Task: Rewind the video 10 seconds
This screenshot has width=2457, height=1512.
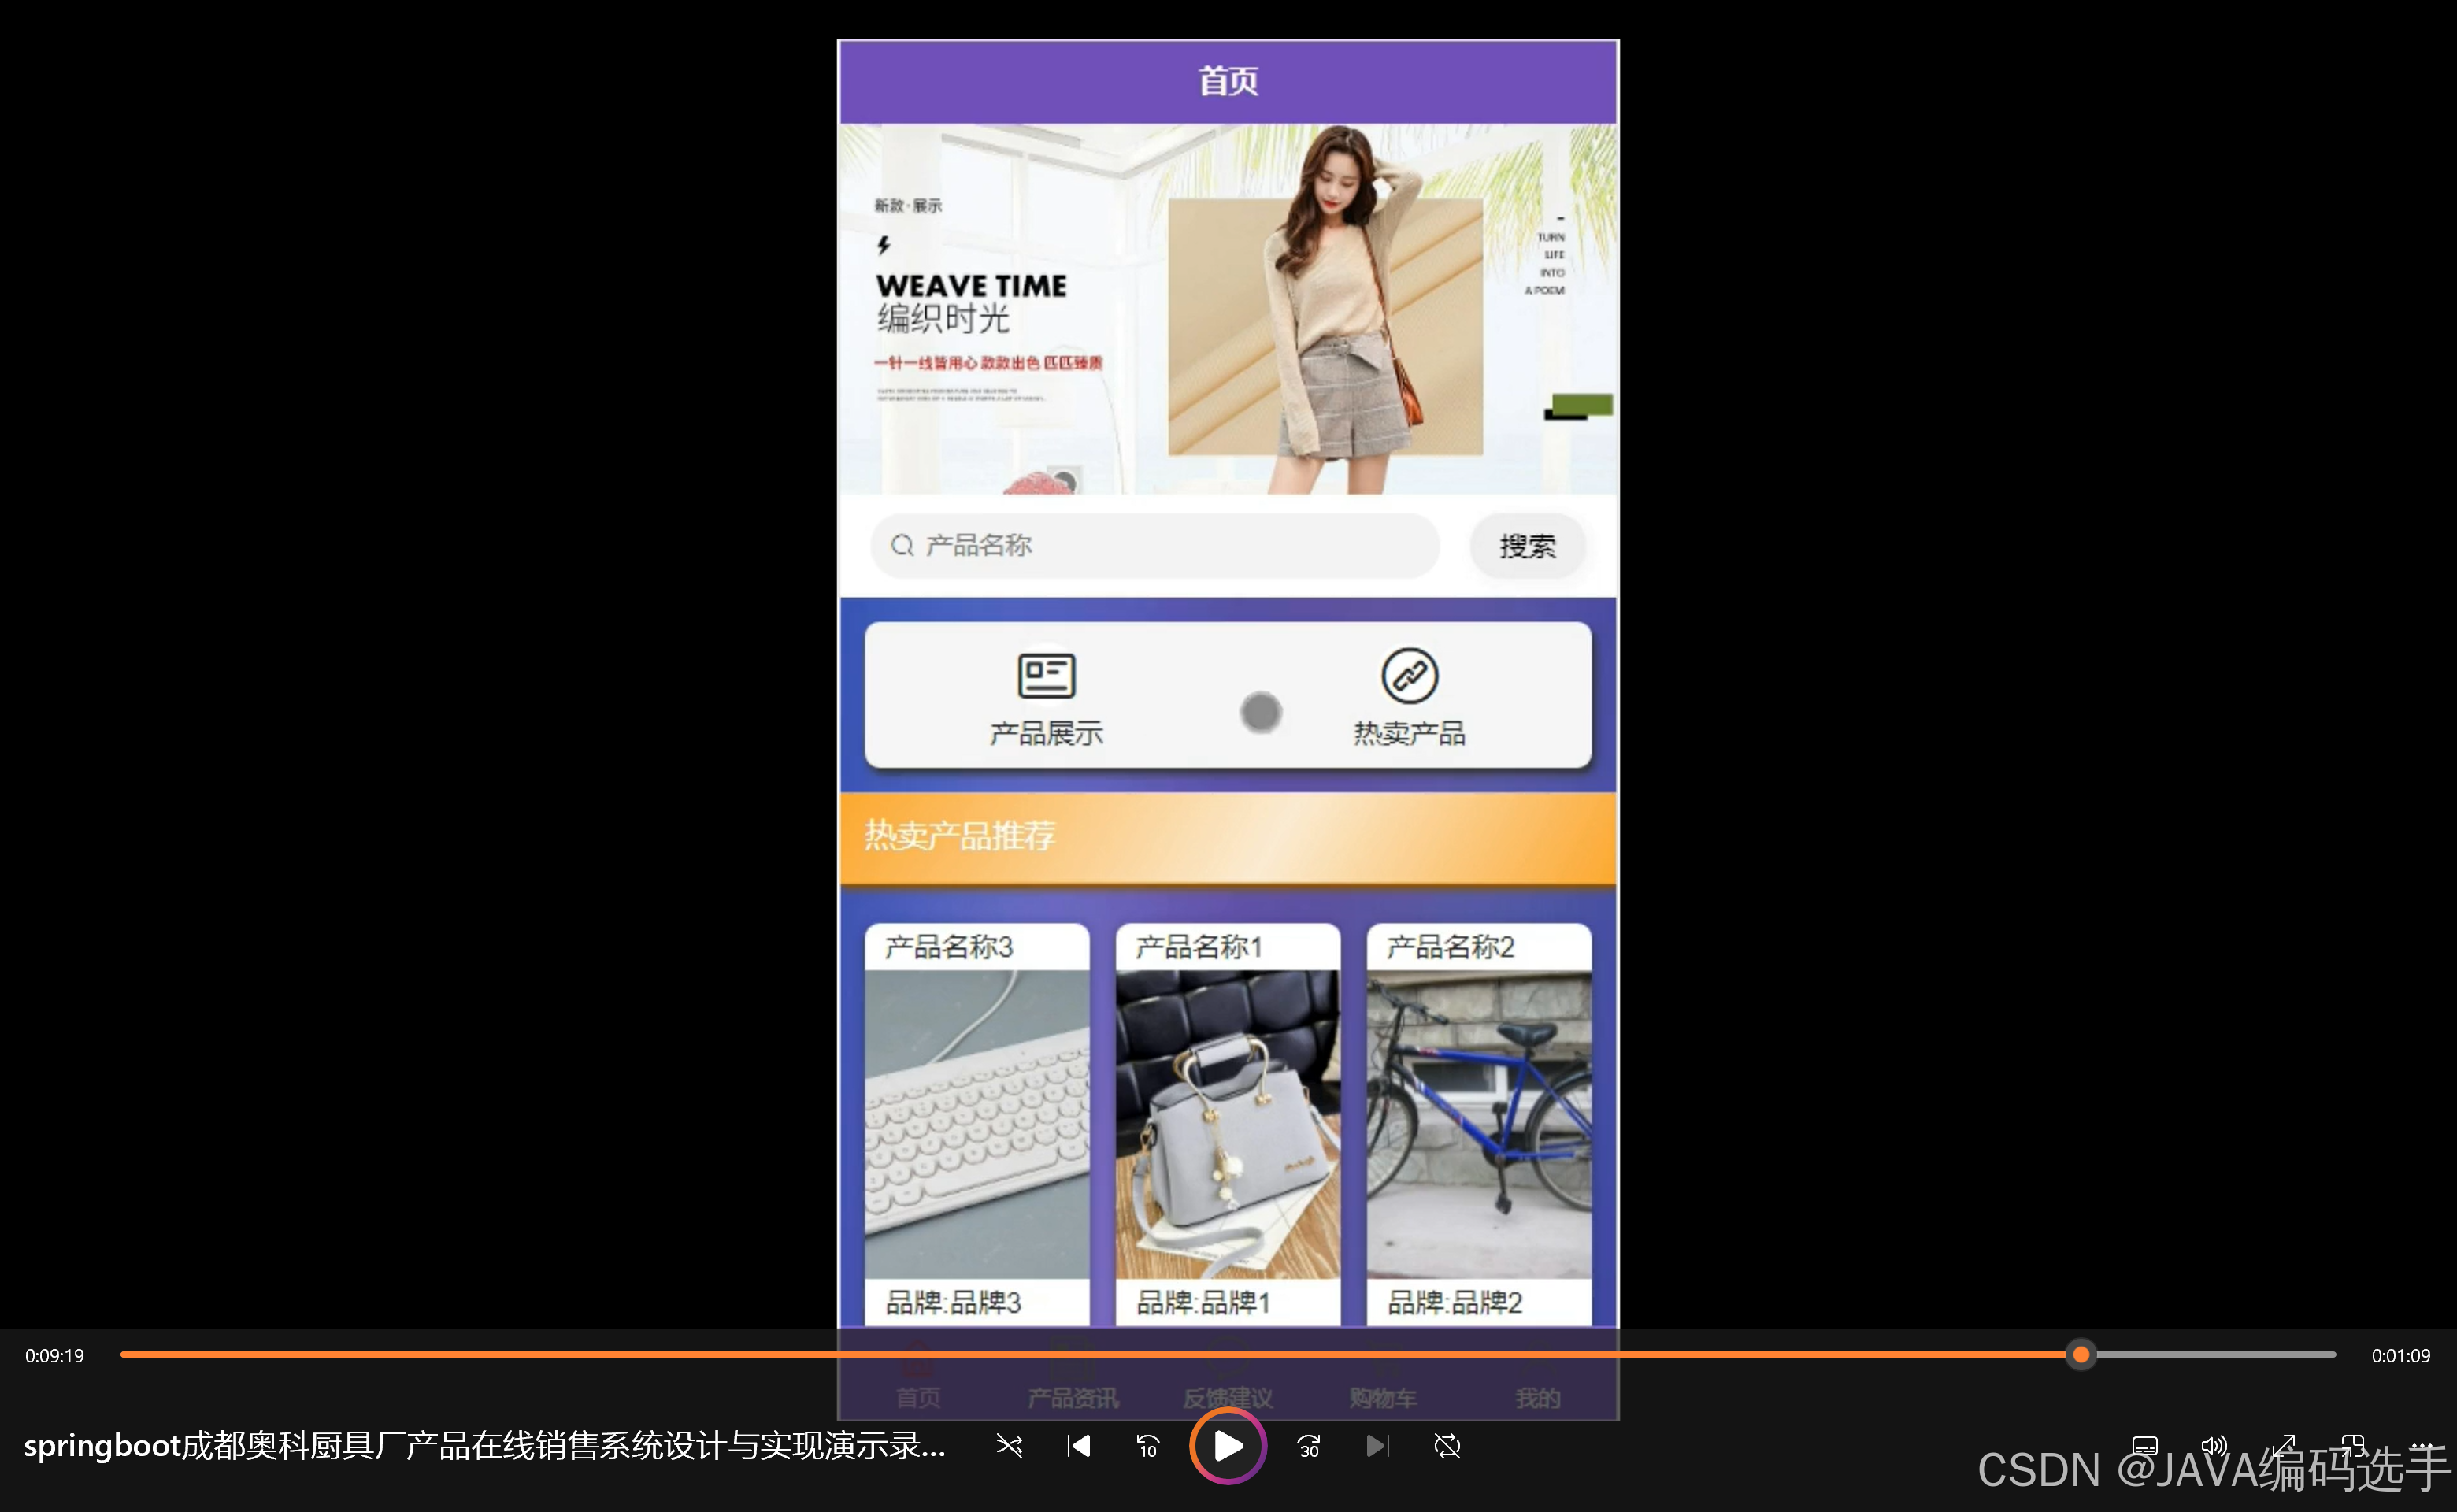Action: coord(1148,1446)
